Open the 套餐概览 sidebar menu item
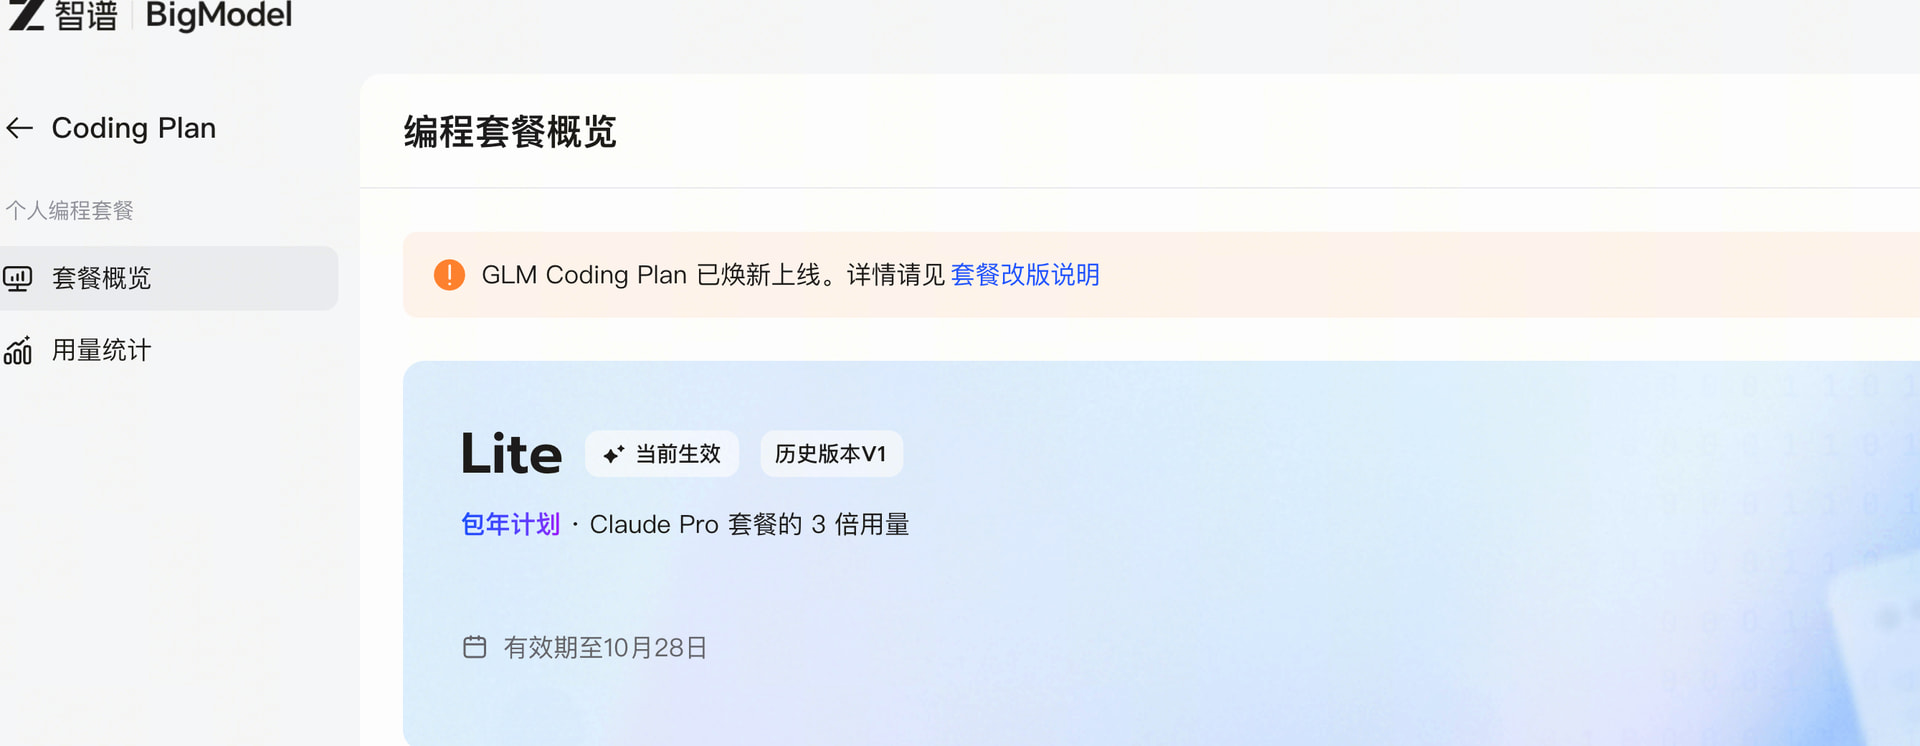The height and width of the screenshot is (746, 1920). [169, 278]
